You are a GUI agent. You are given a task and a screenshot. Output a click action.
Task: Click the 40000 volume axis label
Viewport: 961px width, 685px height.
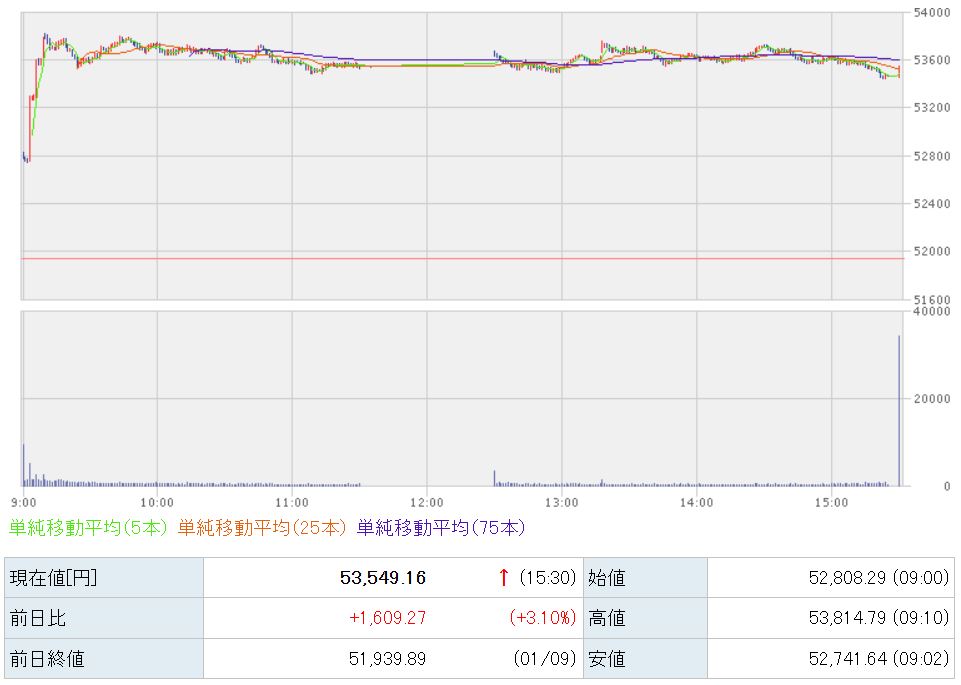click(931, 312)
